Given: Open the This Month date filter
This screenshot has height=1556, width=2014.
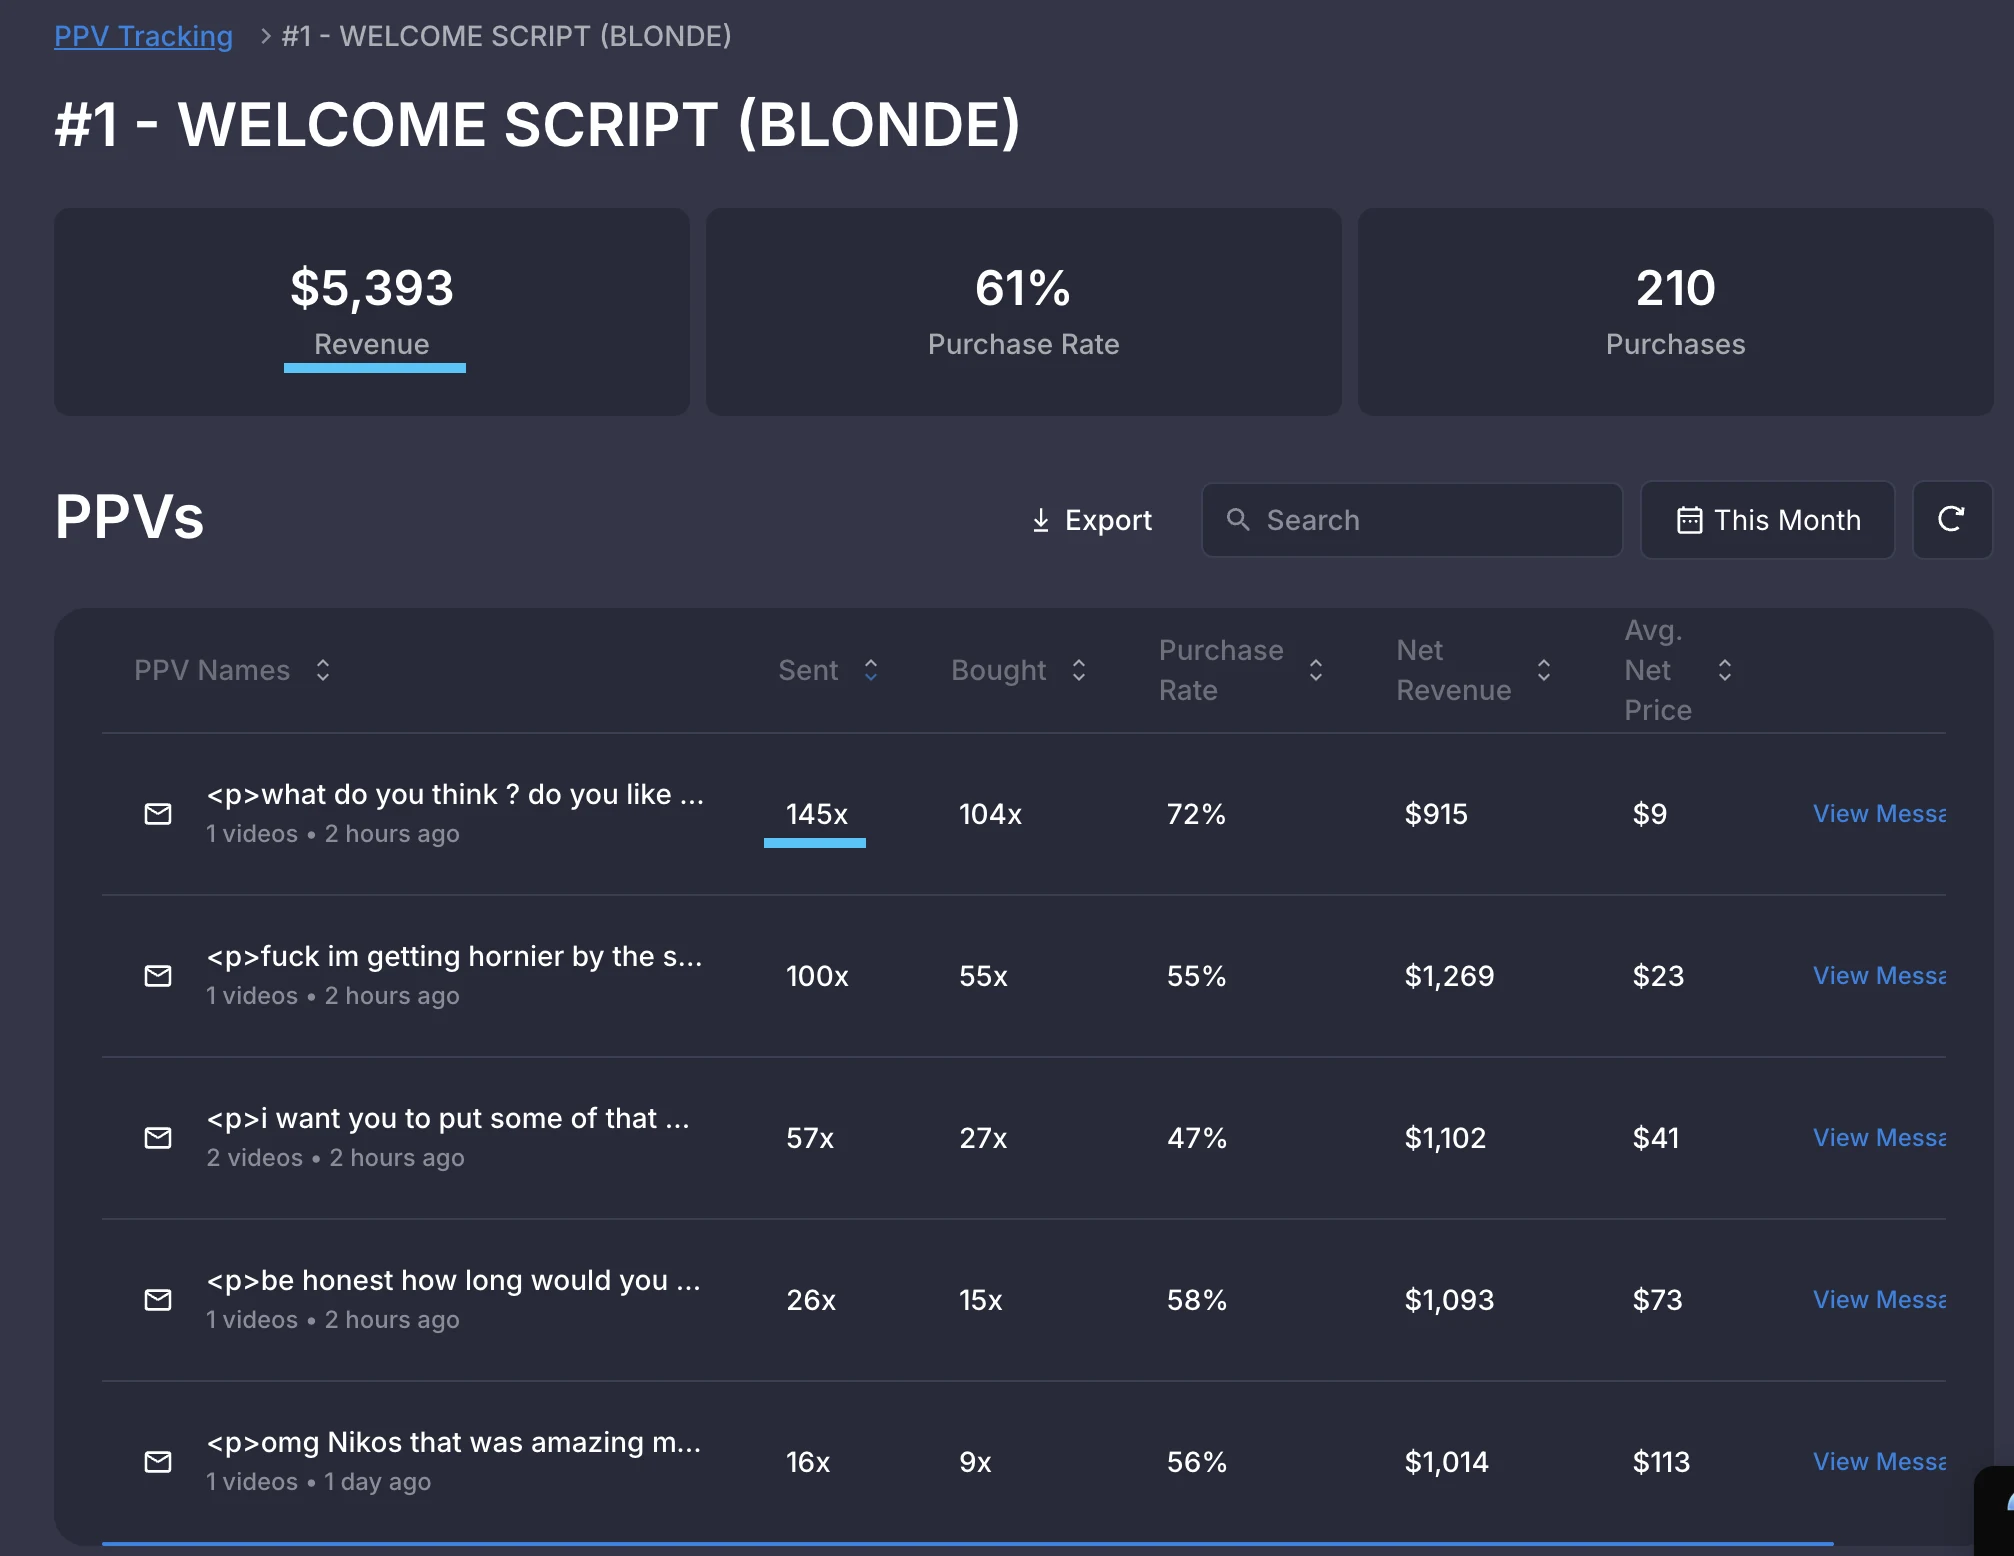Looking at the screenshot, I should pos(1768,520).
